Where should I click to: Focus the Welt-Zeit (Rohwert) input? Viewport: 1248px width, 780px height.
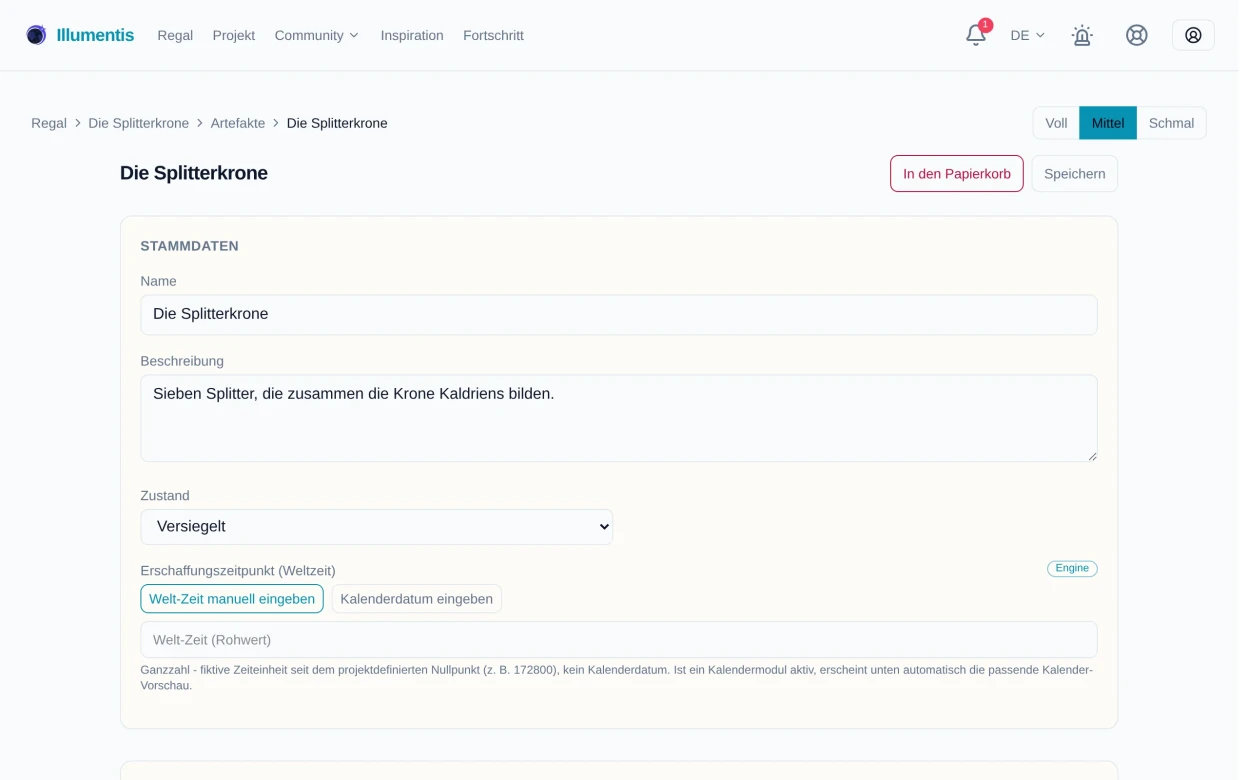(x=619, y=640)
